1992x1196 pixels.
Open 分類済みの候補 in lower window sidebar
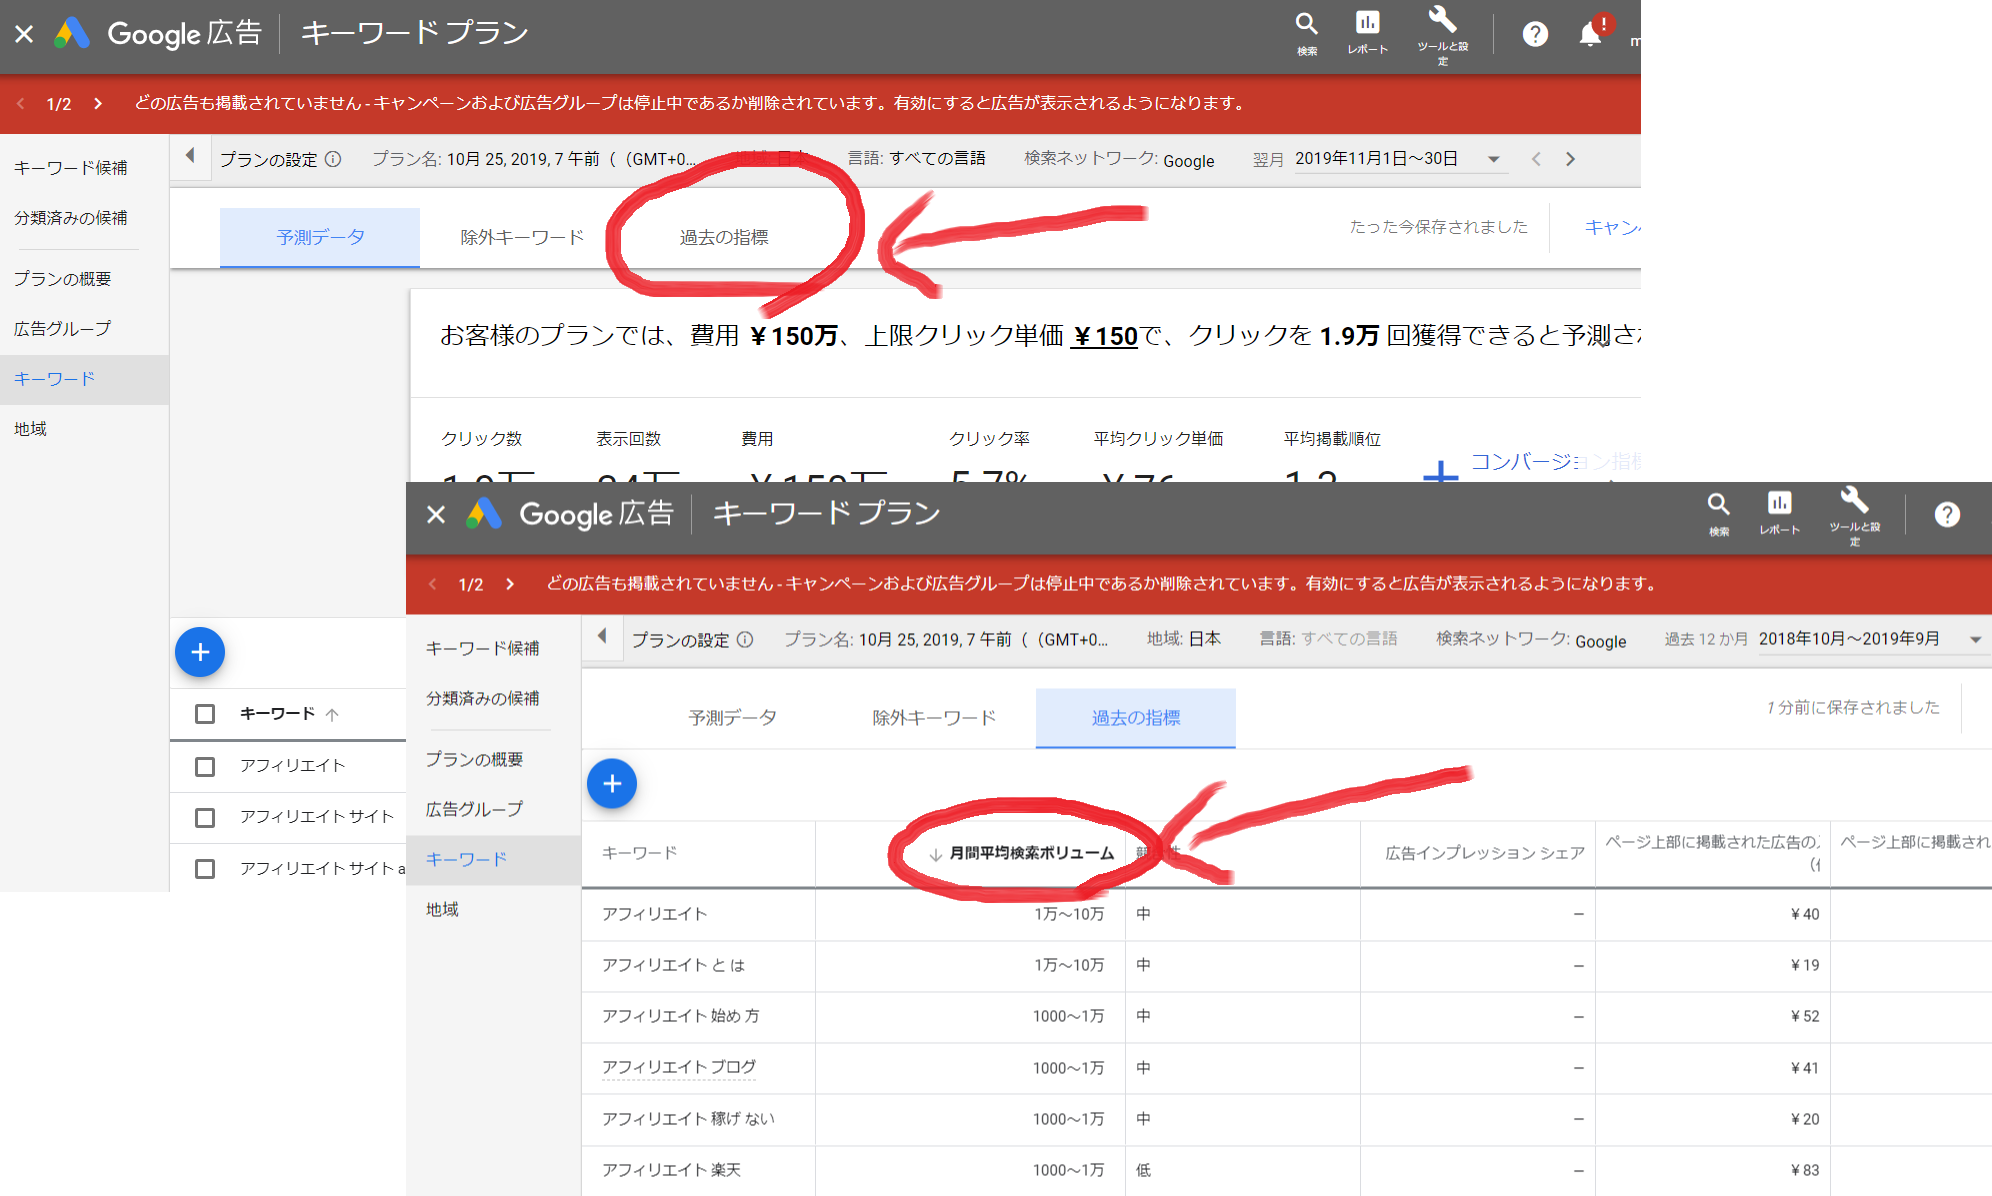483,699
